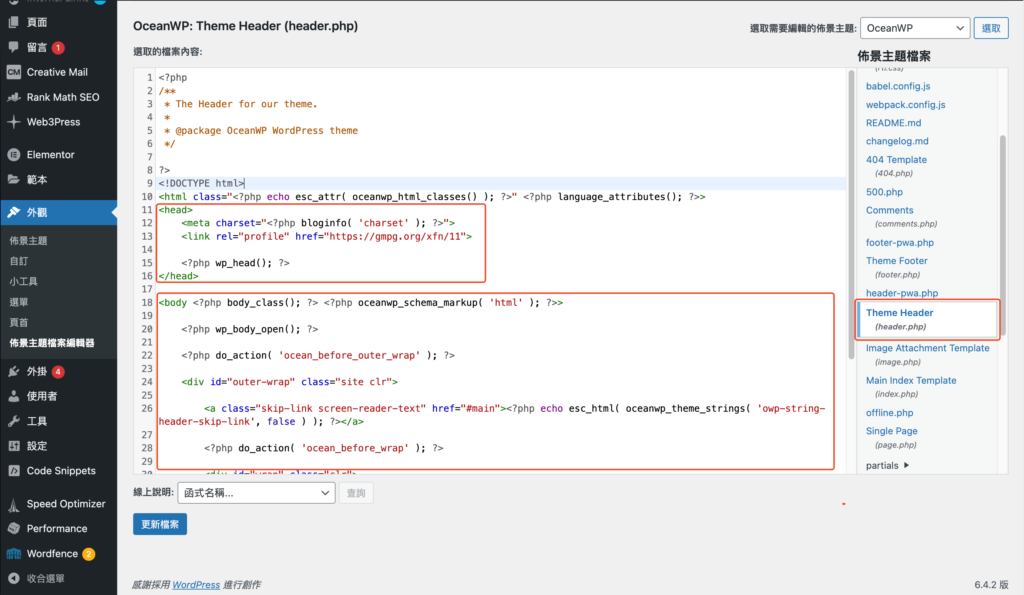Image resolution: width=1024 pixels, height=595 pixels.
Task: Click the Web3Press plus icon
Action: 13,121
